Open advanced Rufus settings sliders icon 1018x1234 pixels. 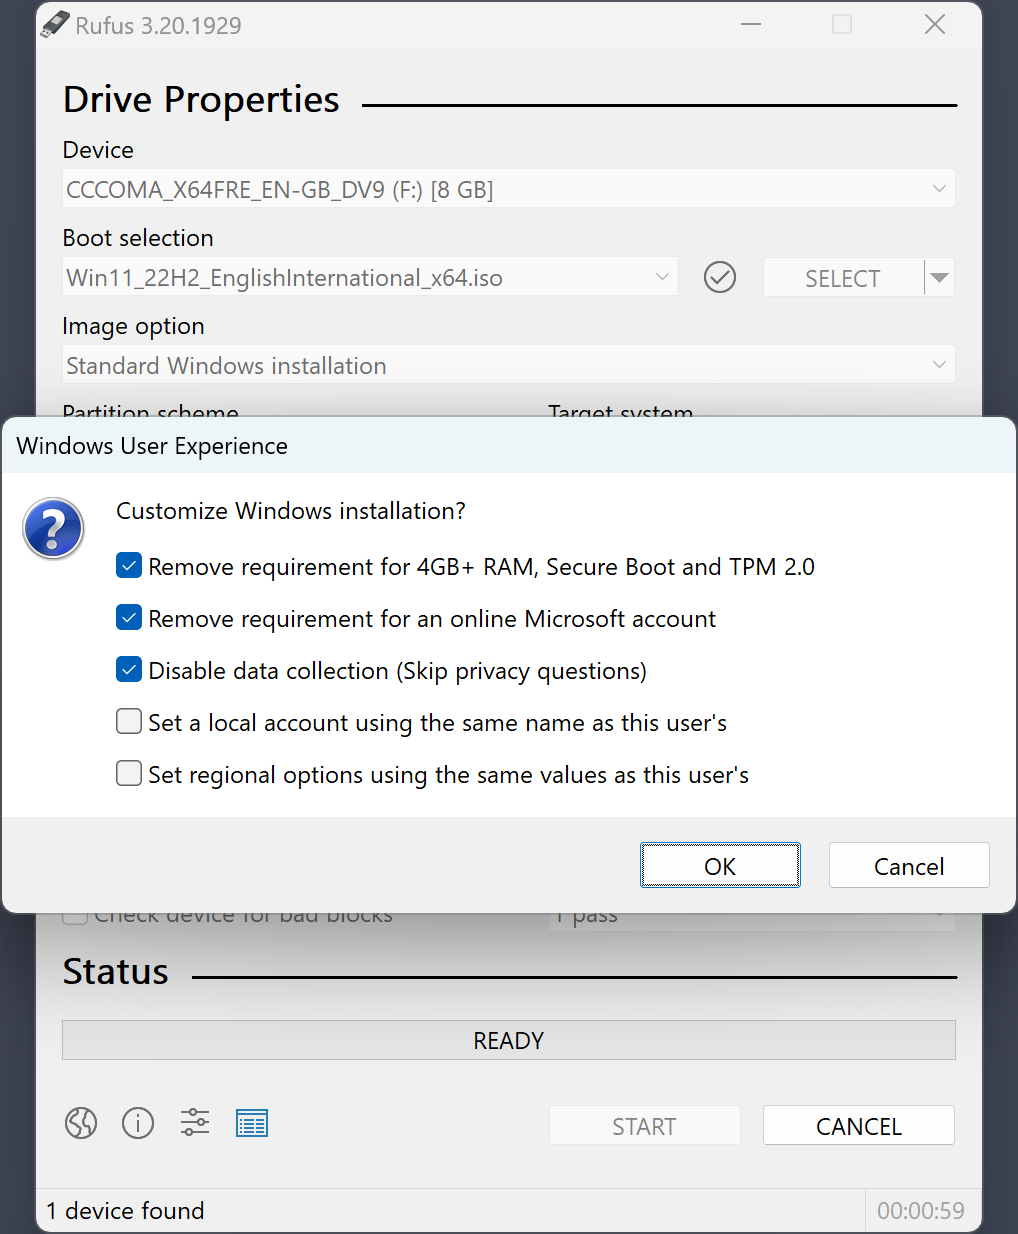(x=194, y=1123)
